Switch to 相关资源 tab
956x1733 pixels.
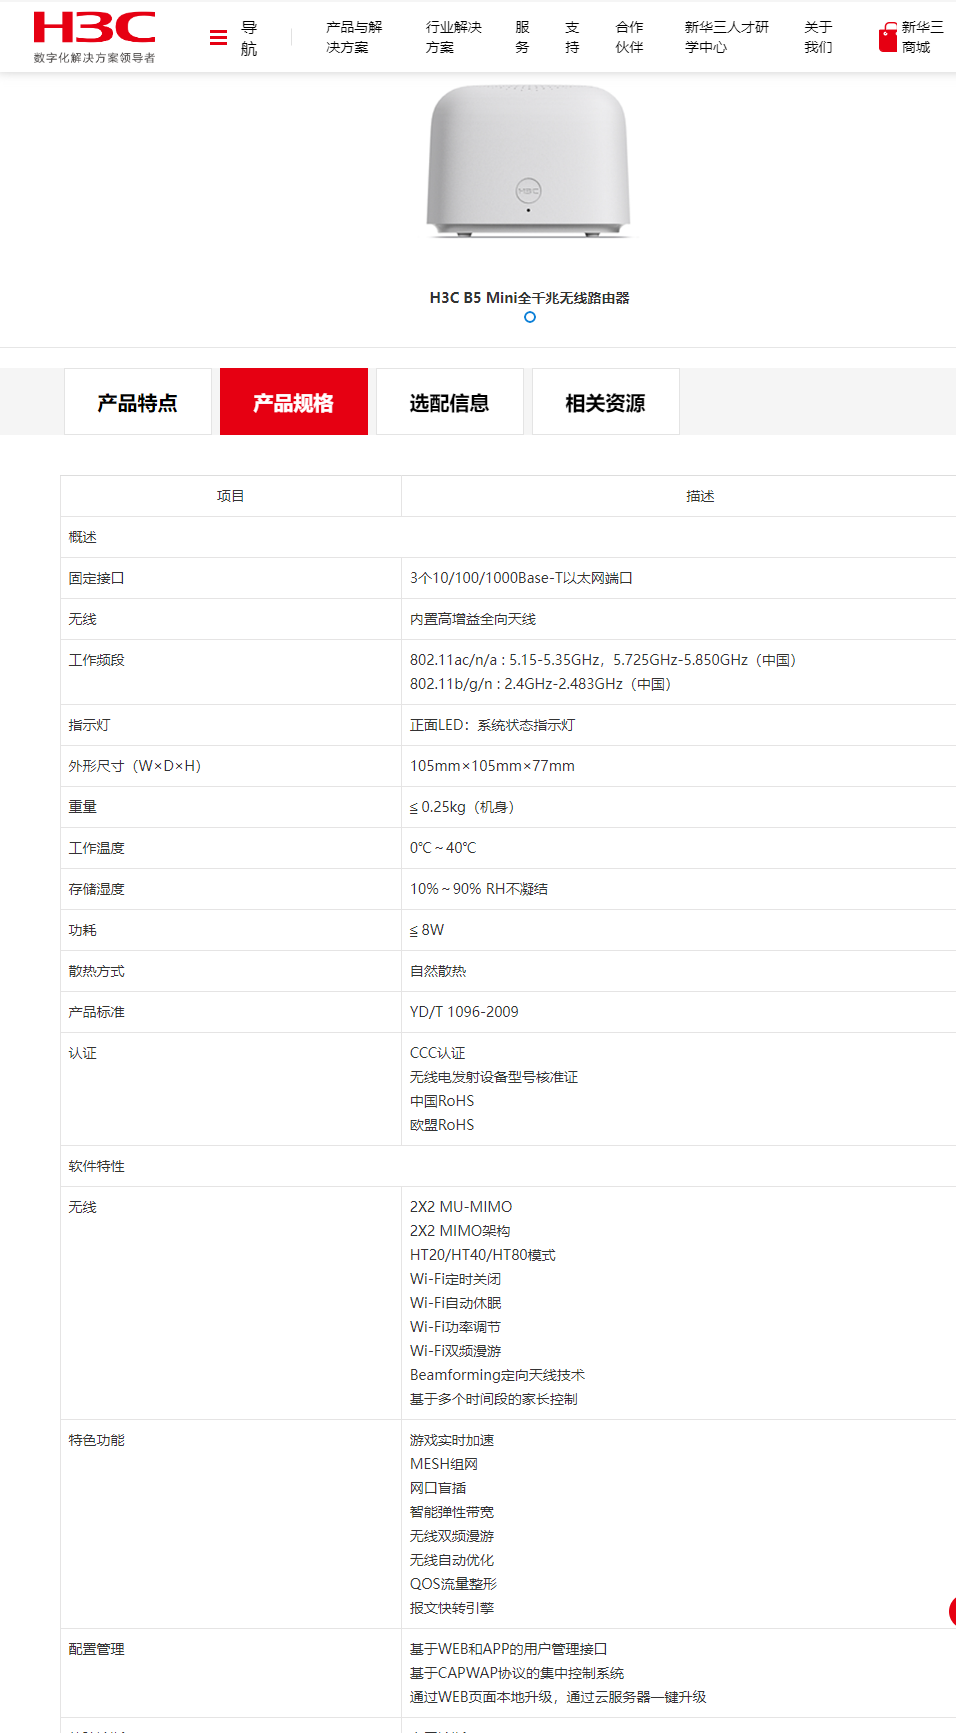click(x=606, y=402)
